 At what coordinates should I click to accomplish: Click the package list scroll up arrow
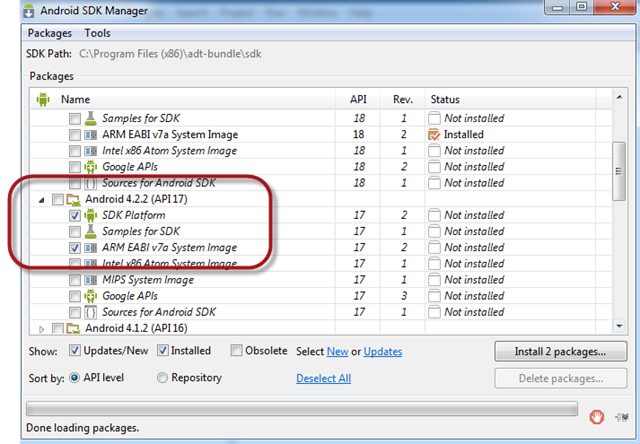coord(620,97)
